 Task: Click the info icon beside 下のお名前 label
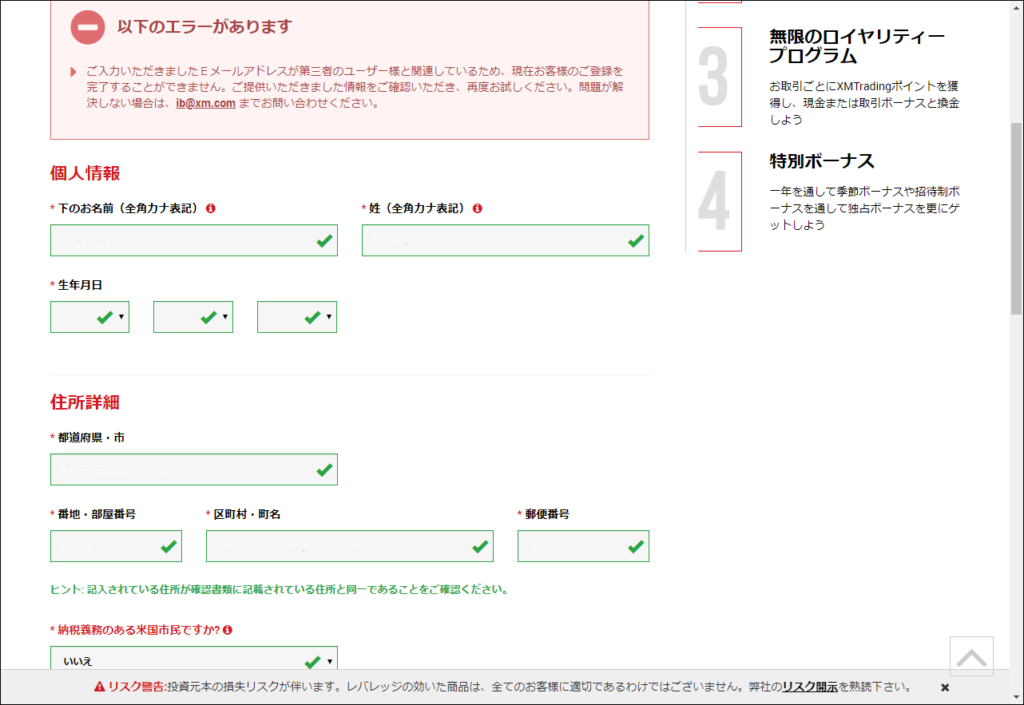pyautogui.click(x=210, y=208)
